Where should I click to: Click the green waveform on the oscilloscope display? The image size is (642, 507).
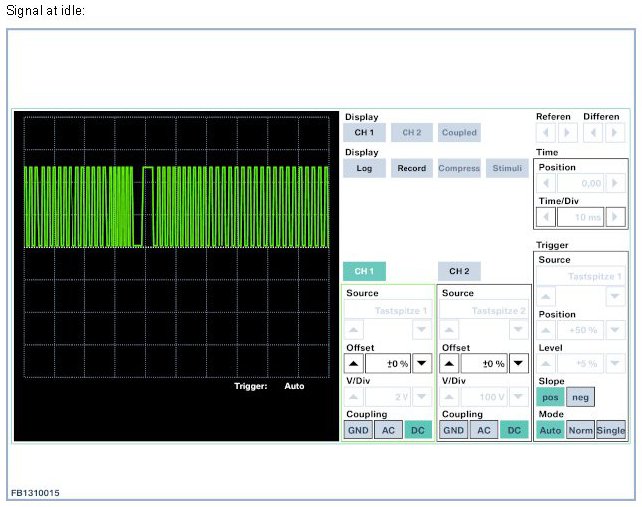click(x=176, y=207)
